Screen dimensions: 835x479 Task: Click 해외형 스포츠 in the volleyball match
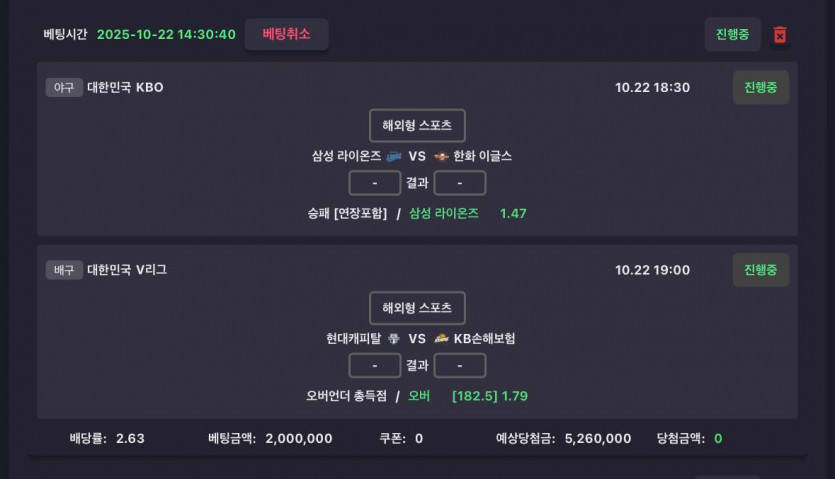point(417,308)
